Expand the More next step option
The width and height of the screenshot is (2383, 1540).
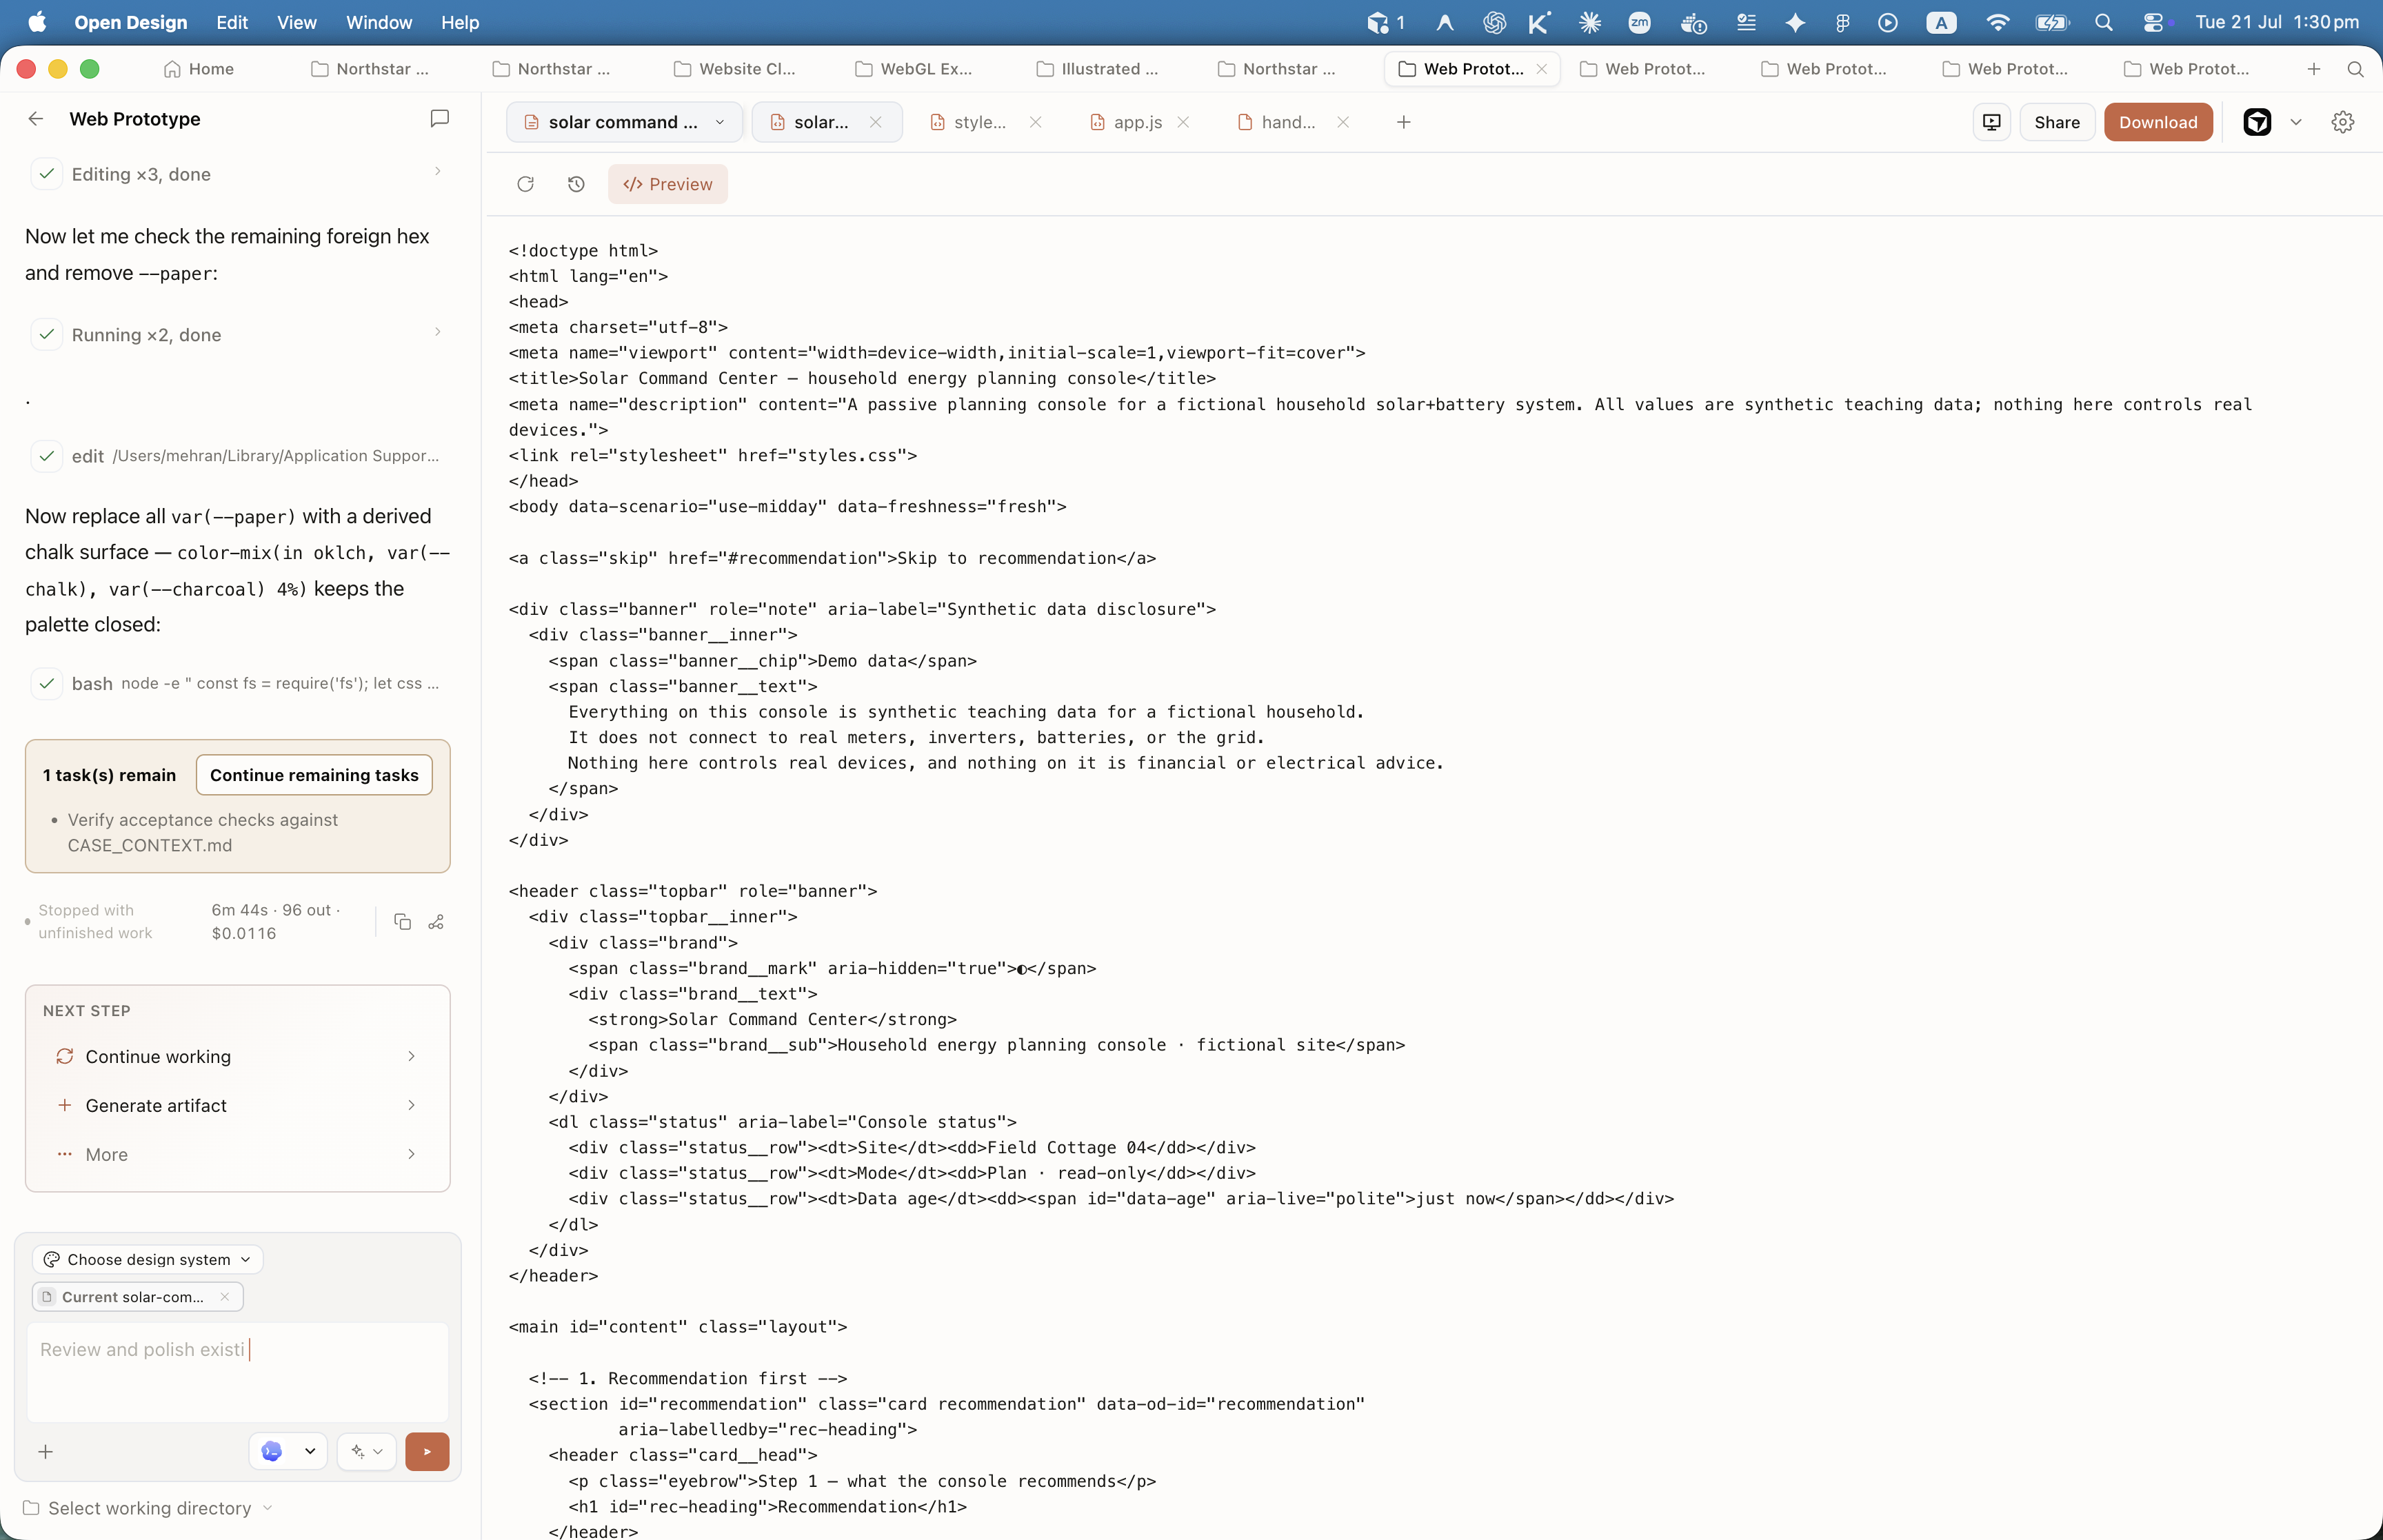[237, 1154]
